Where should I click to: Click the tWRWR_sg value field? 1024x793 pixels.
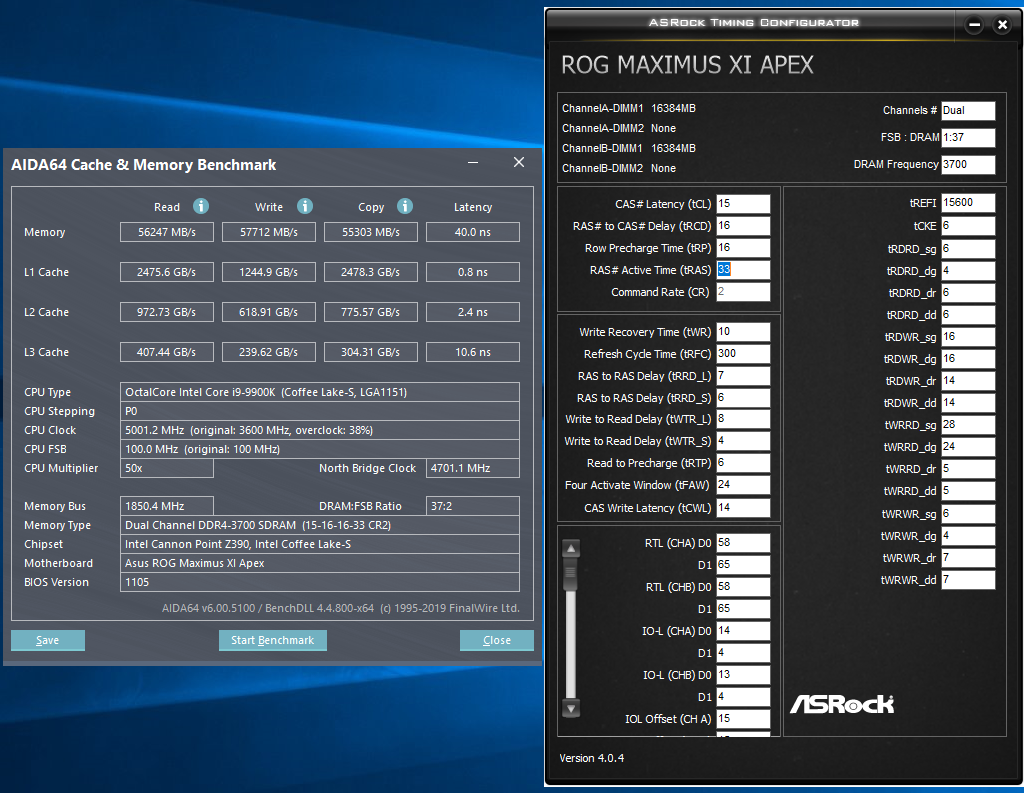(968, 514)
